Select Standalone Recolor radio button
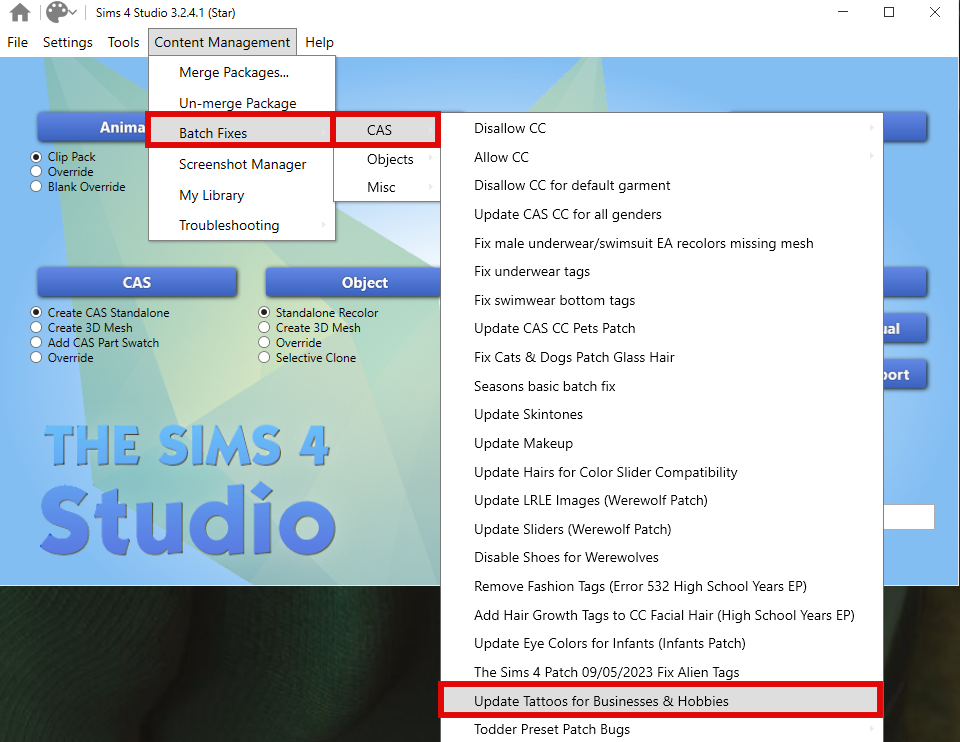Screen dimensions: 960x742 point(264,312)
